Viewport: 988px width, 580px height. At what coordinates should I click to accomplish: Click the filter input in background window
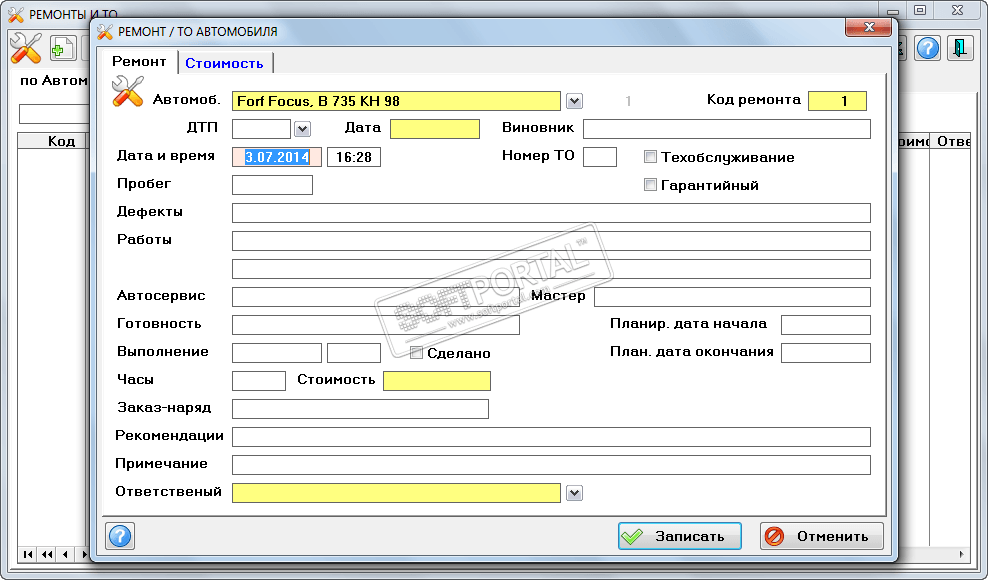[x=55, y=114]
